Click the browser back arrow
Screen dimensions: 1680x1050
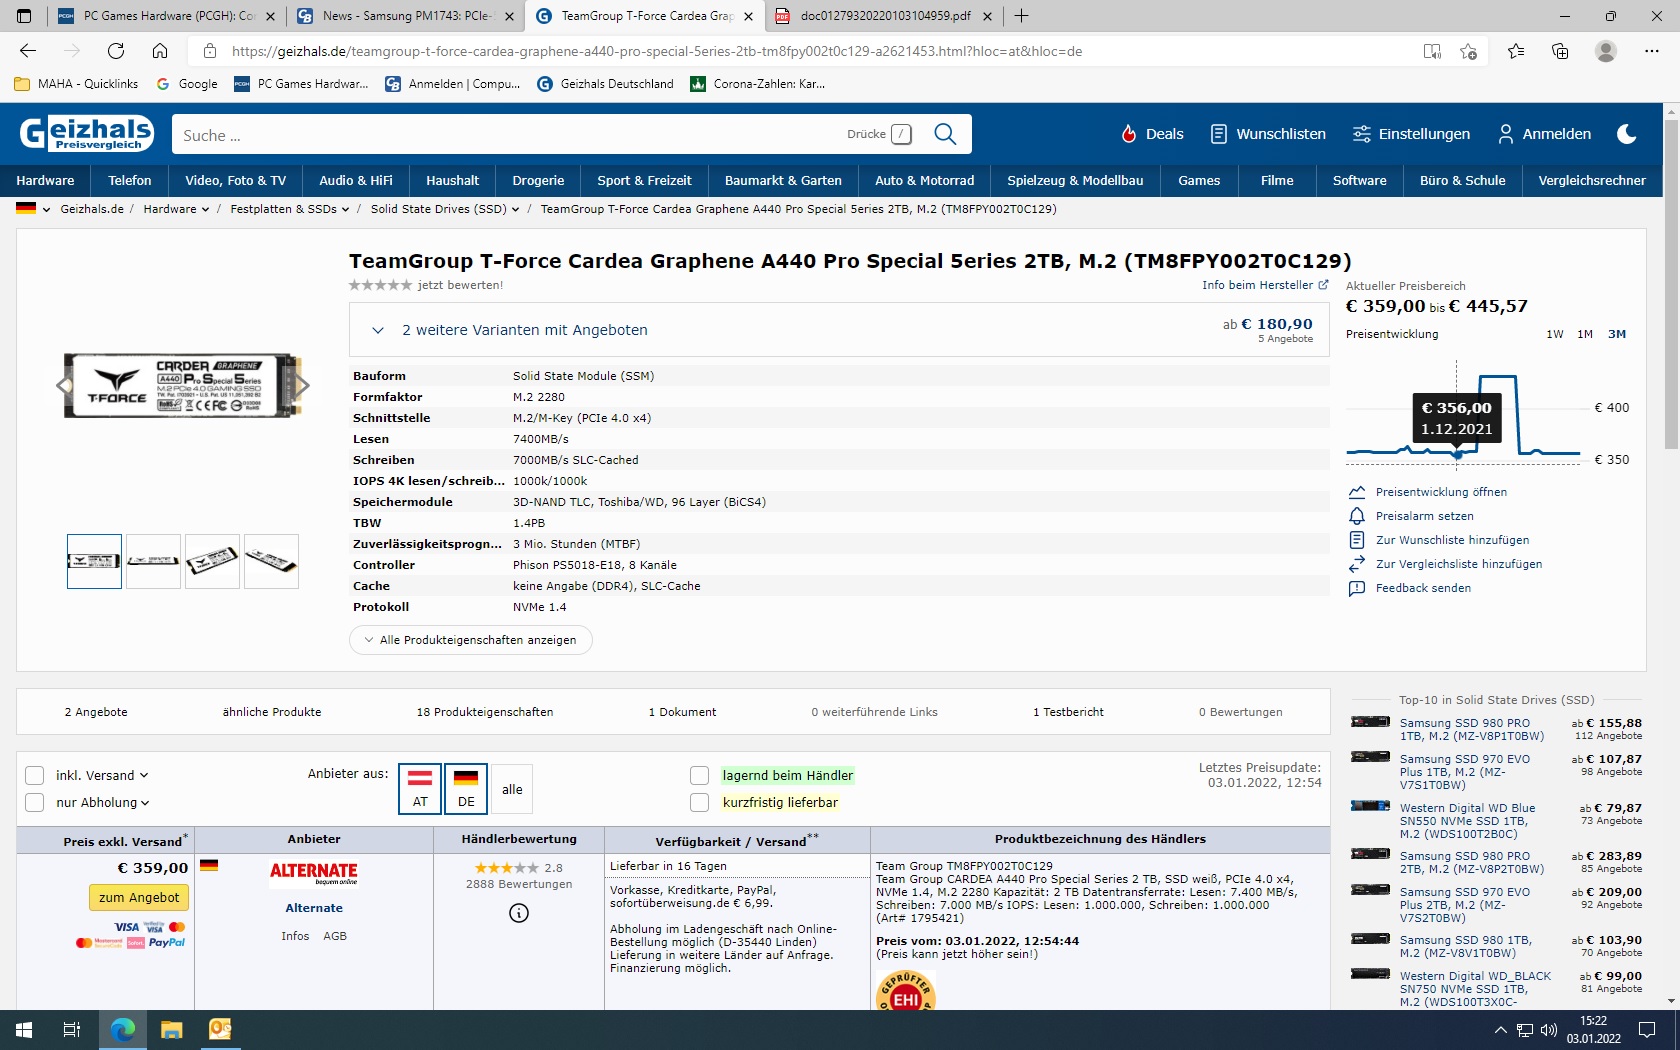pos(28,51)
